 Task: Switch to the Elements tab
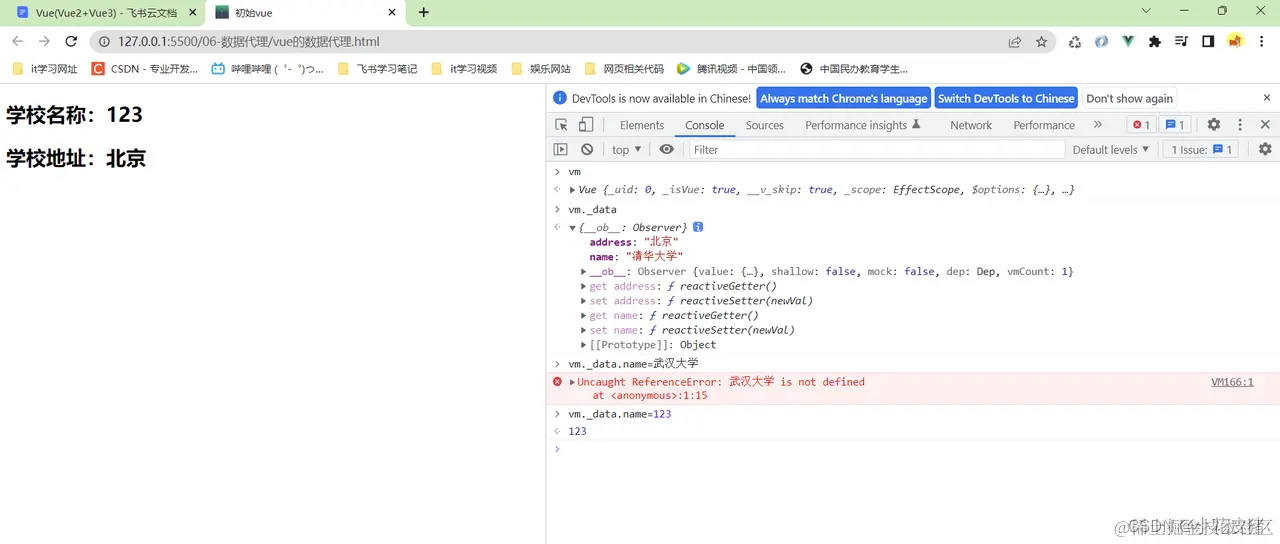641,125
